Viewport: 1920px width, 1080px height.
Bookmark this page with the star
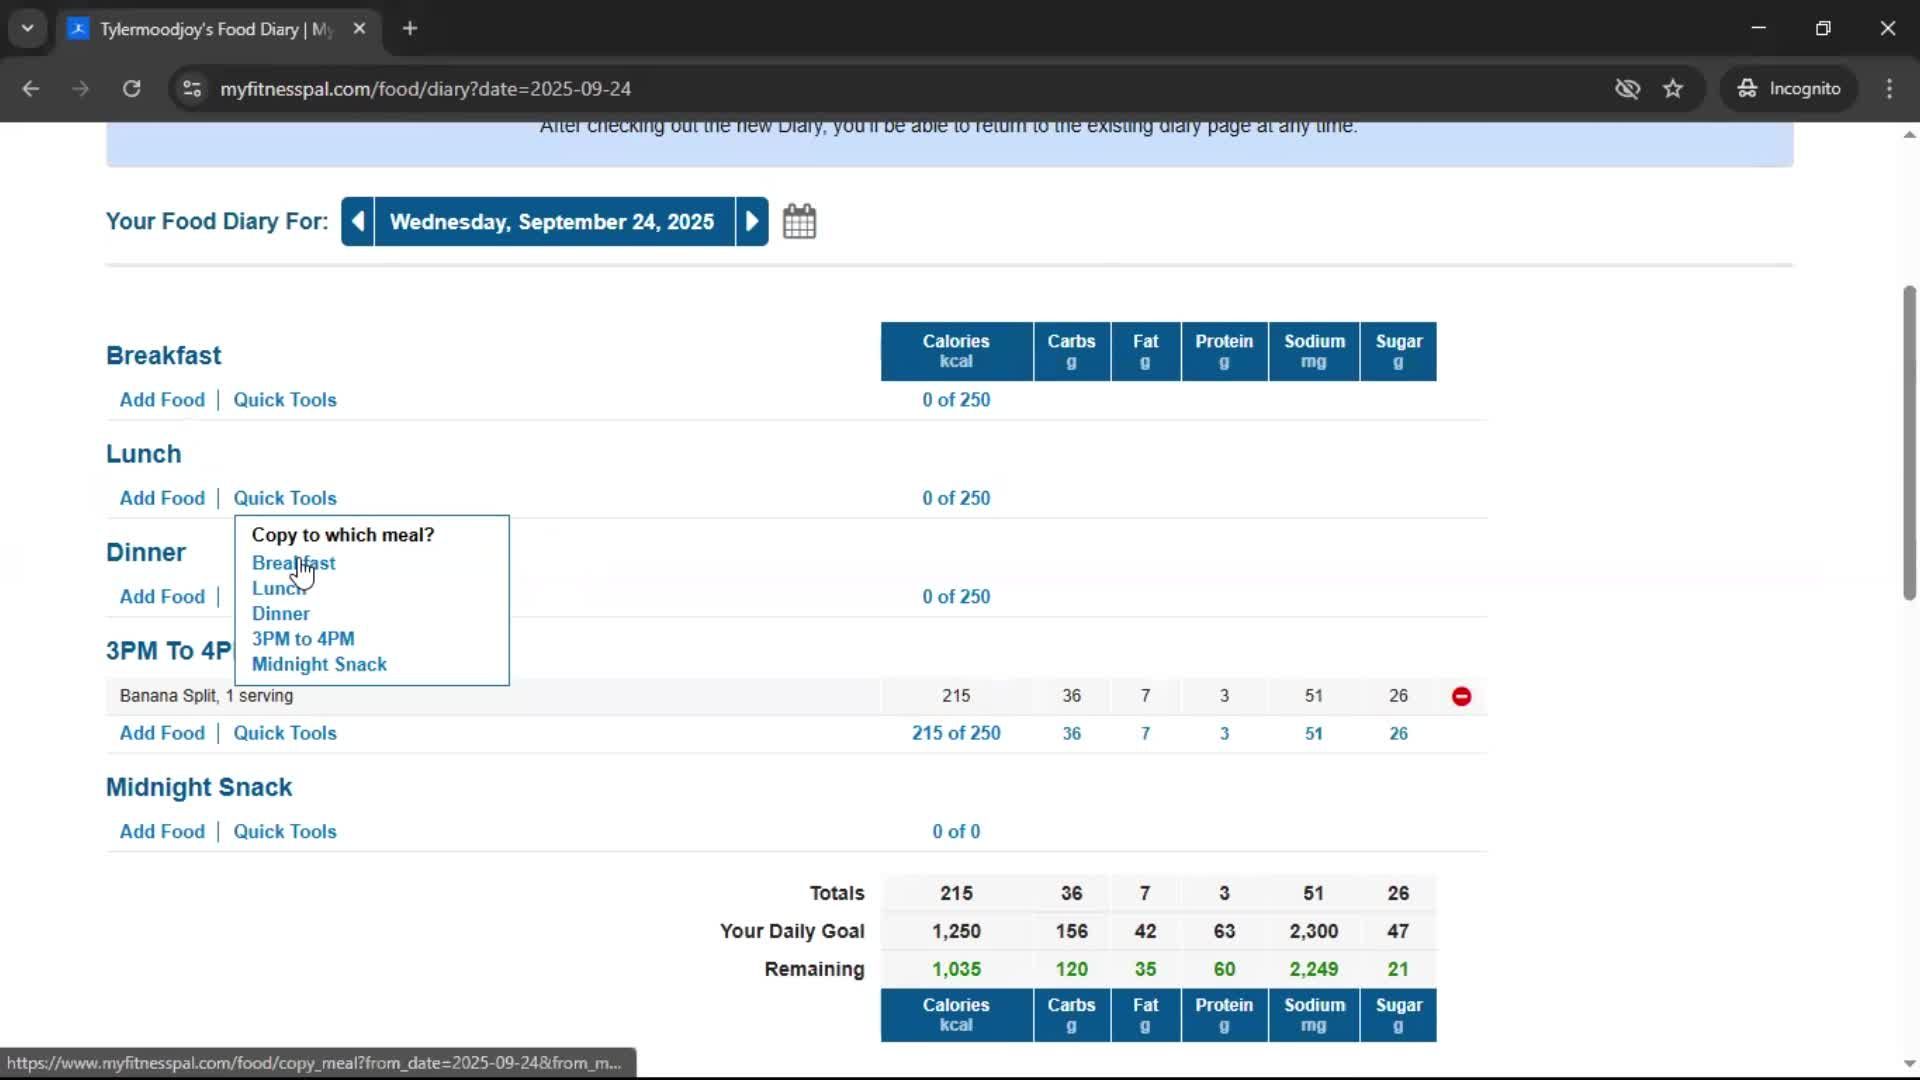click(1673, 88)
